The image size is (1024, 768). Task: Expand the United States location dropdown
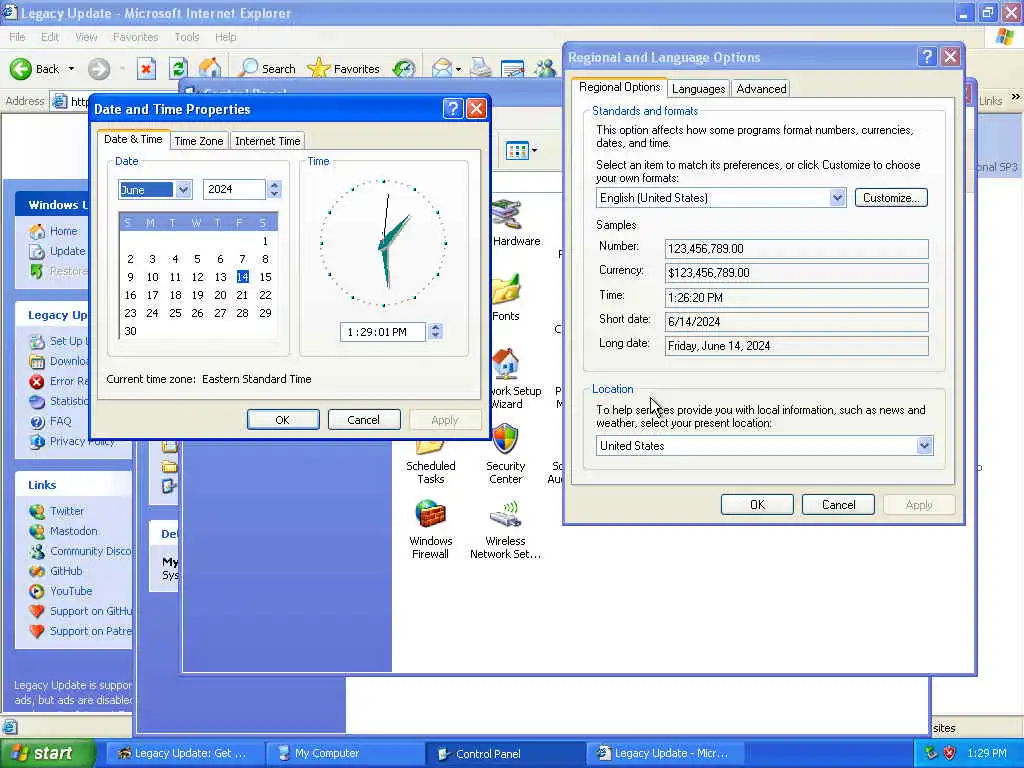point(924,445)
